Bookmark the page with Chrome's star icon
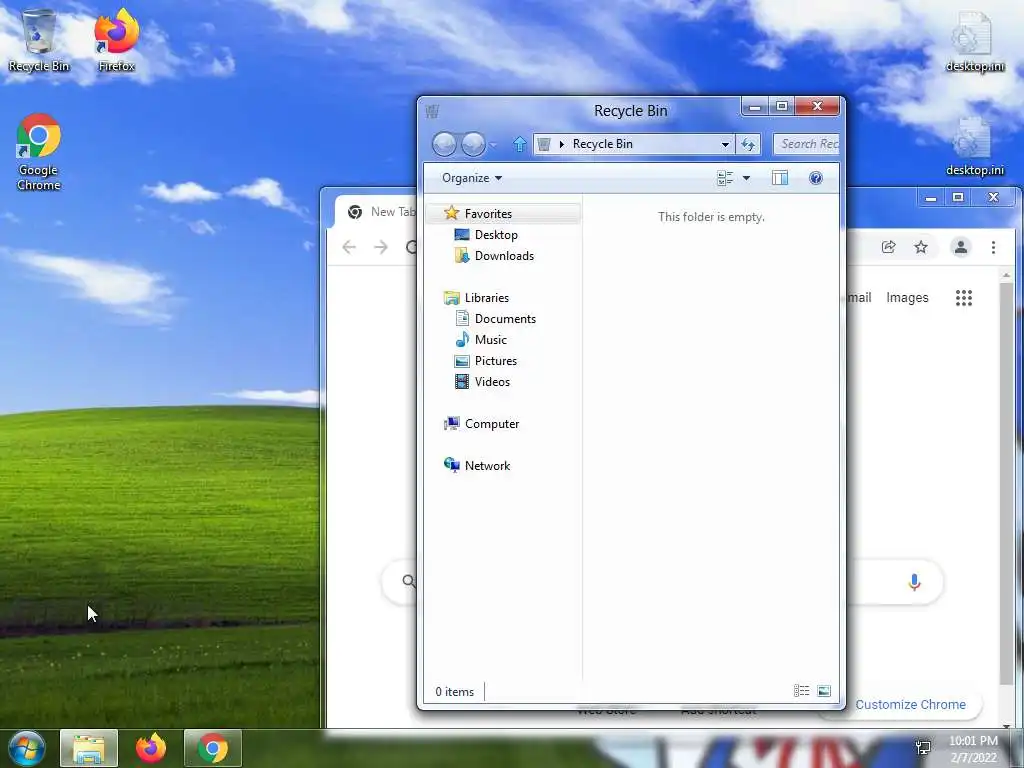 921,247
